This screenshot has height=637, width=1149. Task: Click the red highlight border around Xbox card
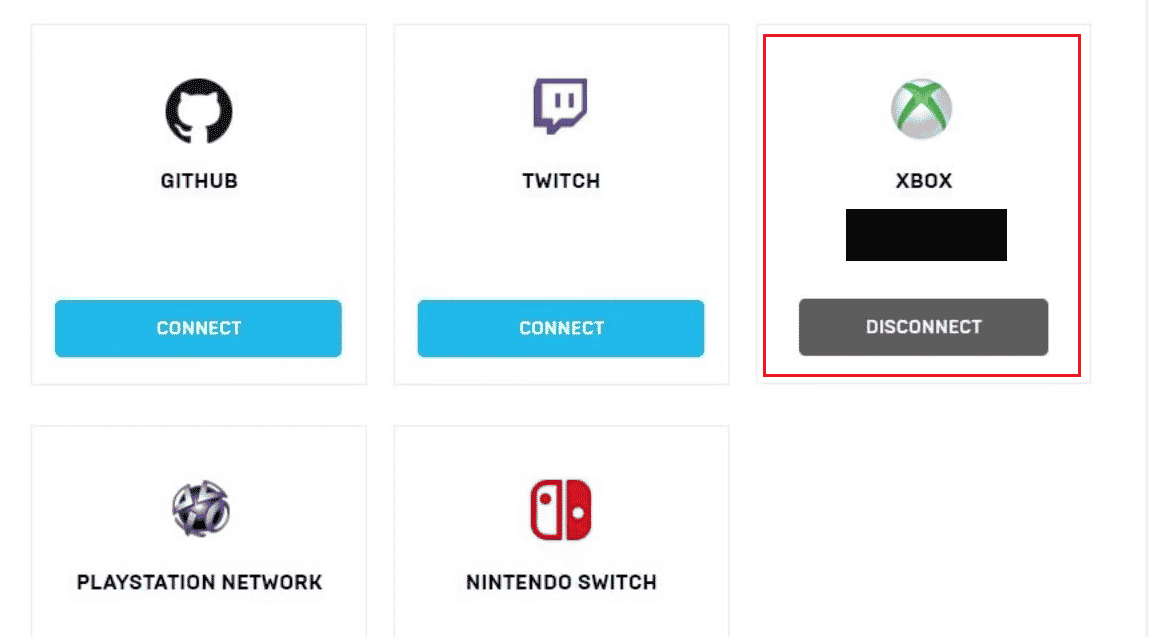765,200
